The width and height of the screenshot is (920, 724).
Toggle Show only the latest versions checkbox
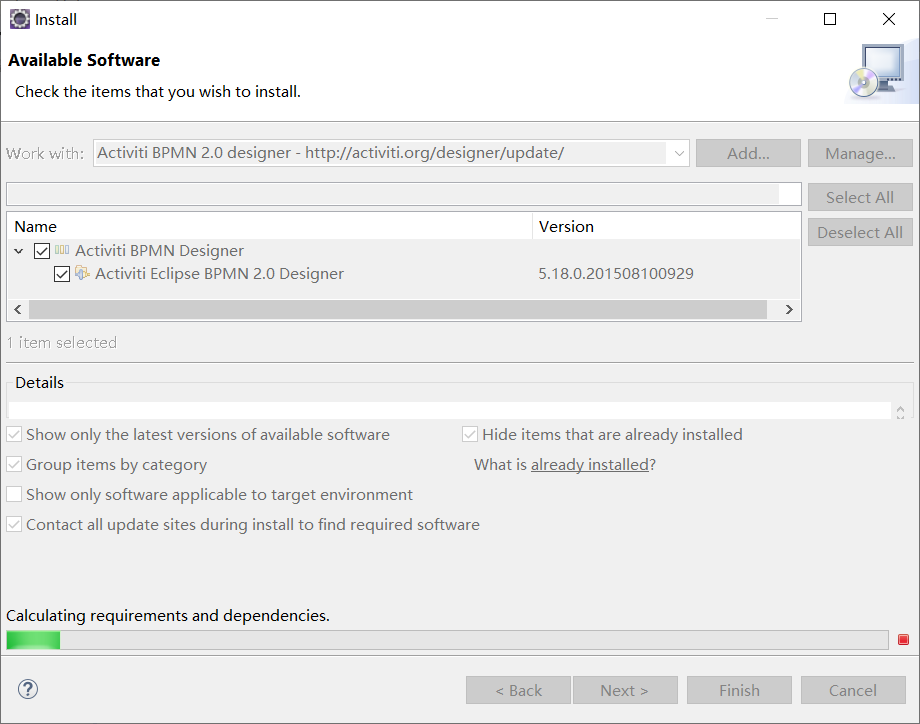[x=14, y=435]
